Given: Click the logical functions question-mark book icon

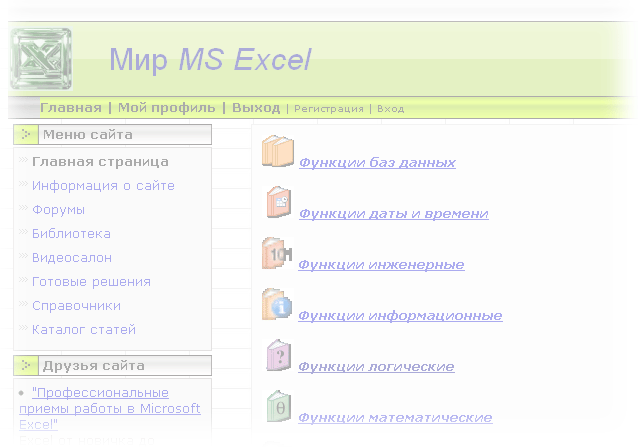Looking at the screenshot, I should point(279,355).
